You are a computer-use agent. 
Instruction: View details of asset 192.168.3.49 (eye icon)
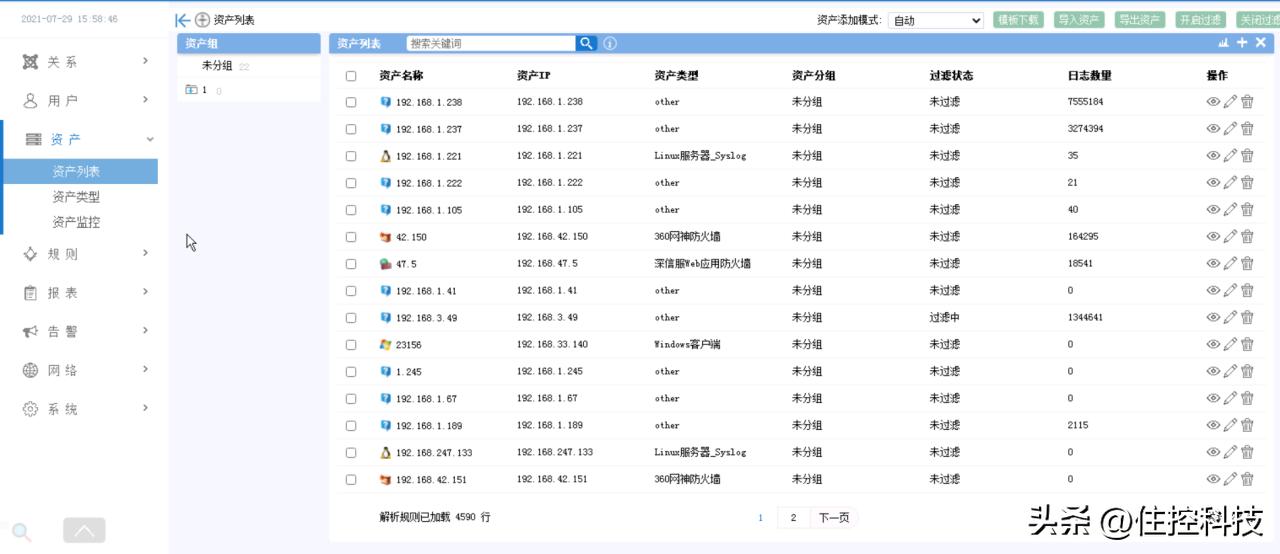point(1213,317)
